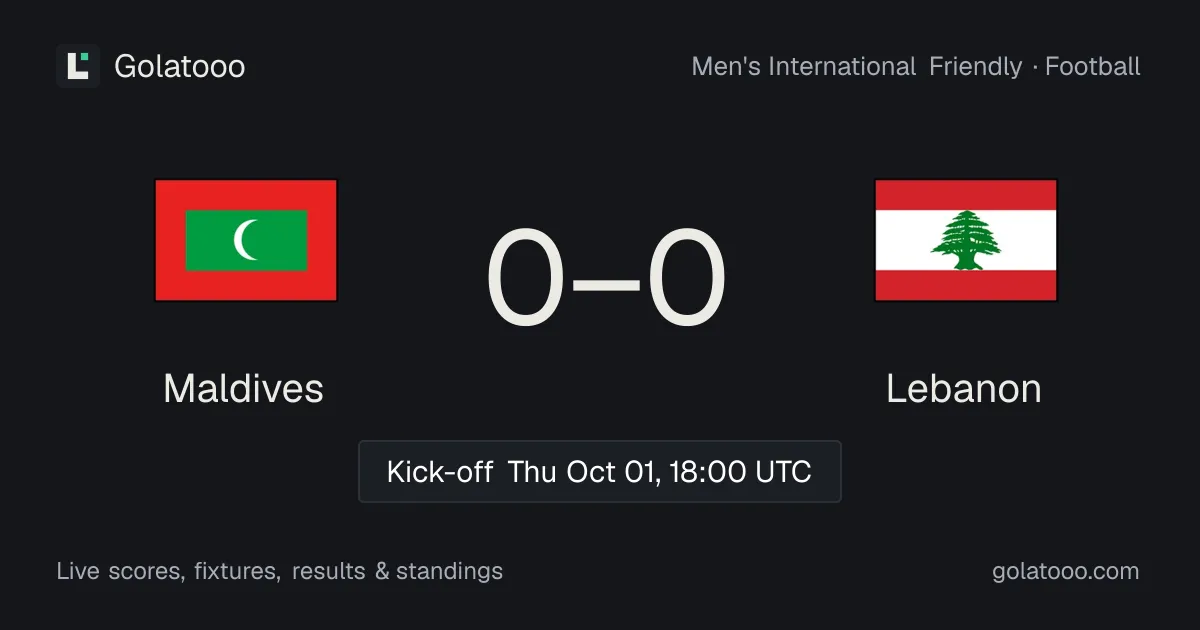Open the Golatooo brand name text
Screen dimensions: 1200x630
click(180, 67)
